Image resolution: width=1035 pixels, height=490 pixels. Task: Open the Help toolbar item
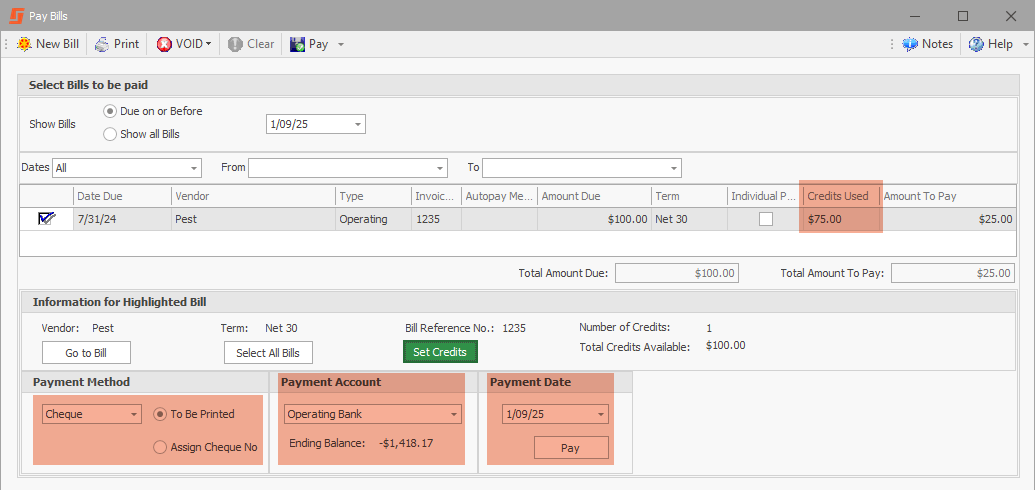pos(976,44)
